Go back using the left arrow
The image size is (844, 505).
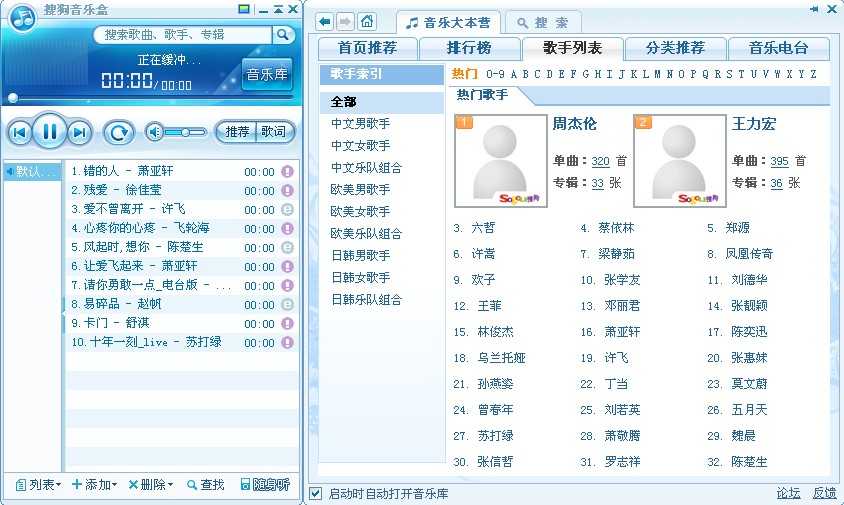[325, 21]
